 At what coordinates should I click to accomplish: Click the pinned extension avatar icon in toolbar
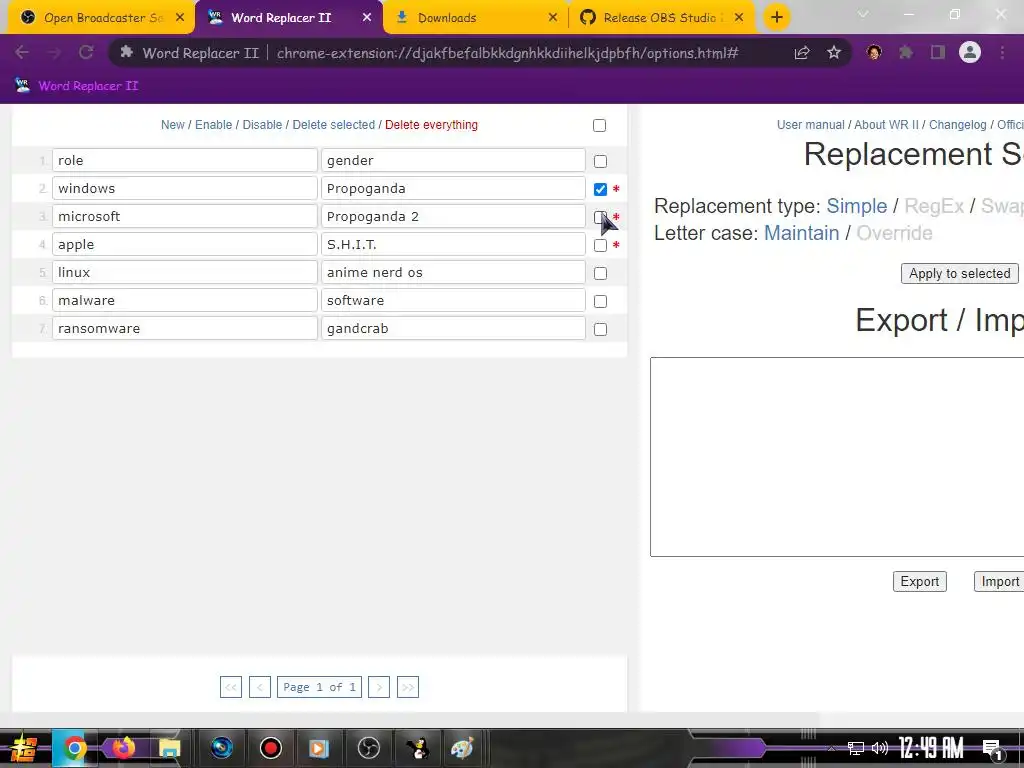874,52
